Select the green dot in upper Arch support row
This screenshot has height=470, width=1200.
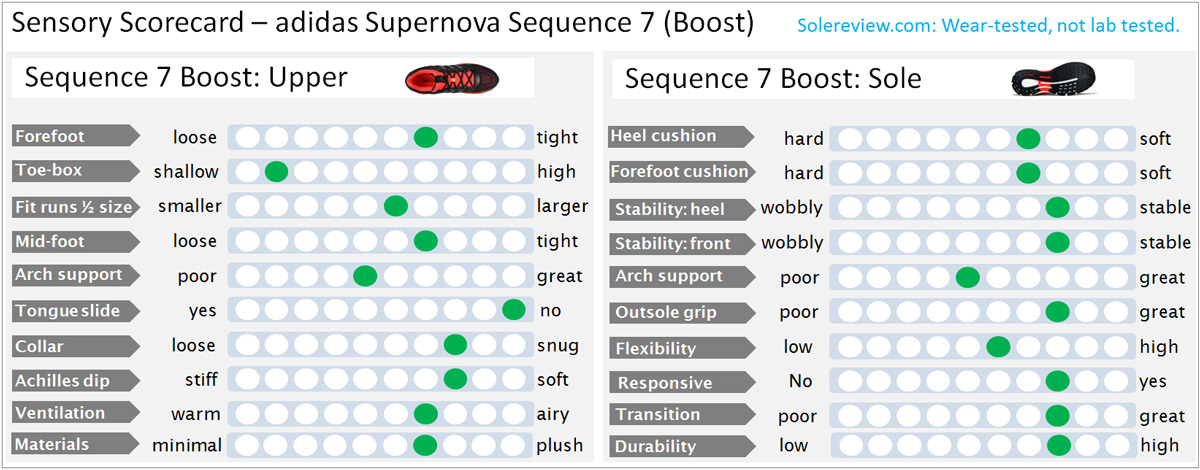(x=365, y=275)
